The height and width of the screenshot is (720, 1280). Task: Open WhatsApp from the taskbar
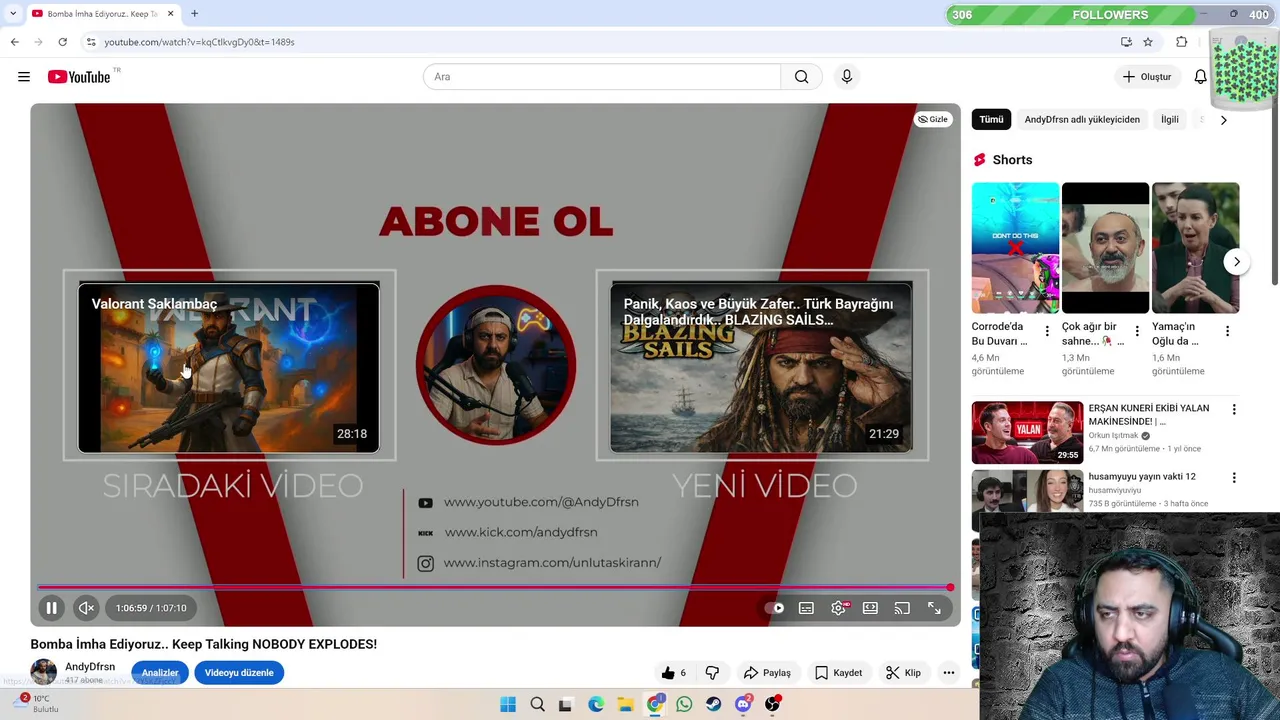(x=684, y=704)
